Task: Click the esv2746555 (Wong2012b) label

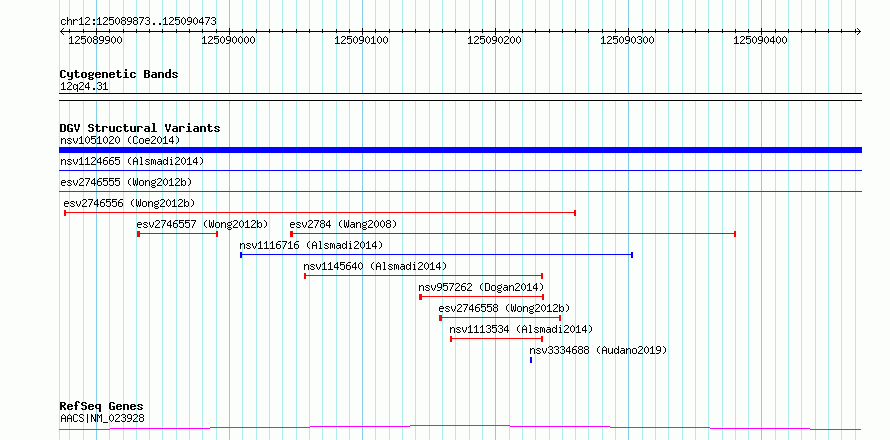Action: point(126,182)
